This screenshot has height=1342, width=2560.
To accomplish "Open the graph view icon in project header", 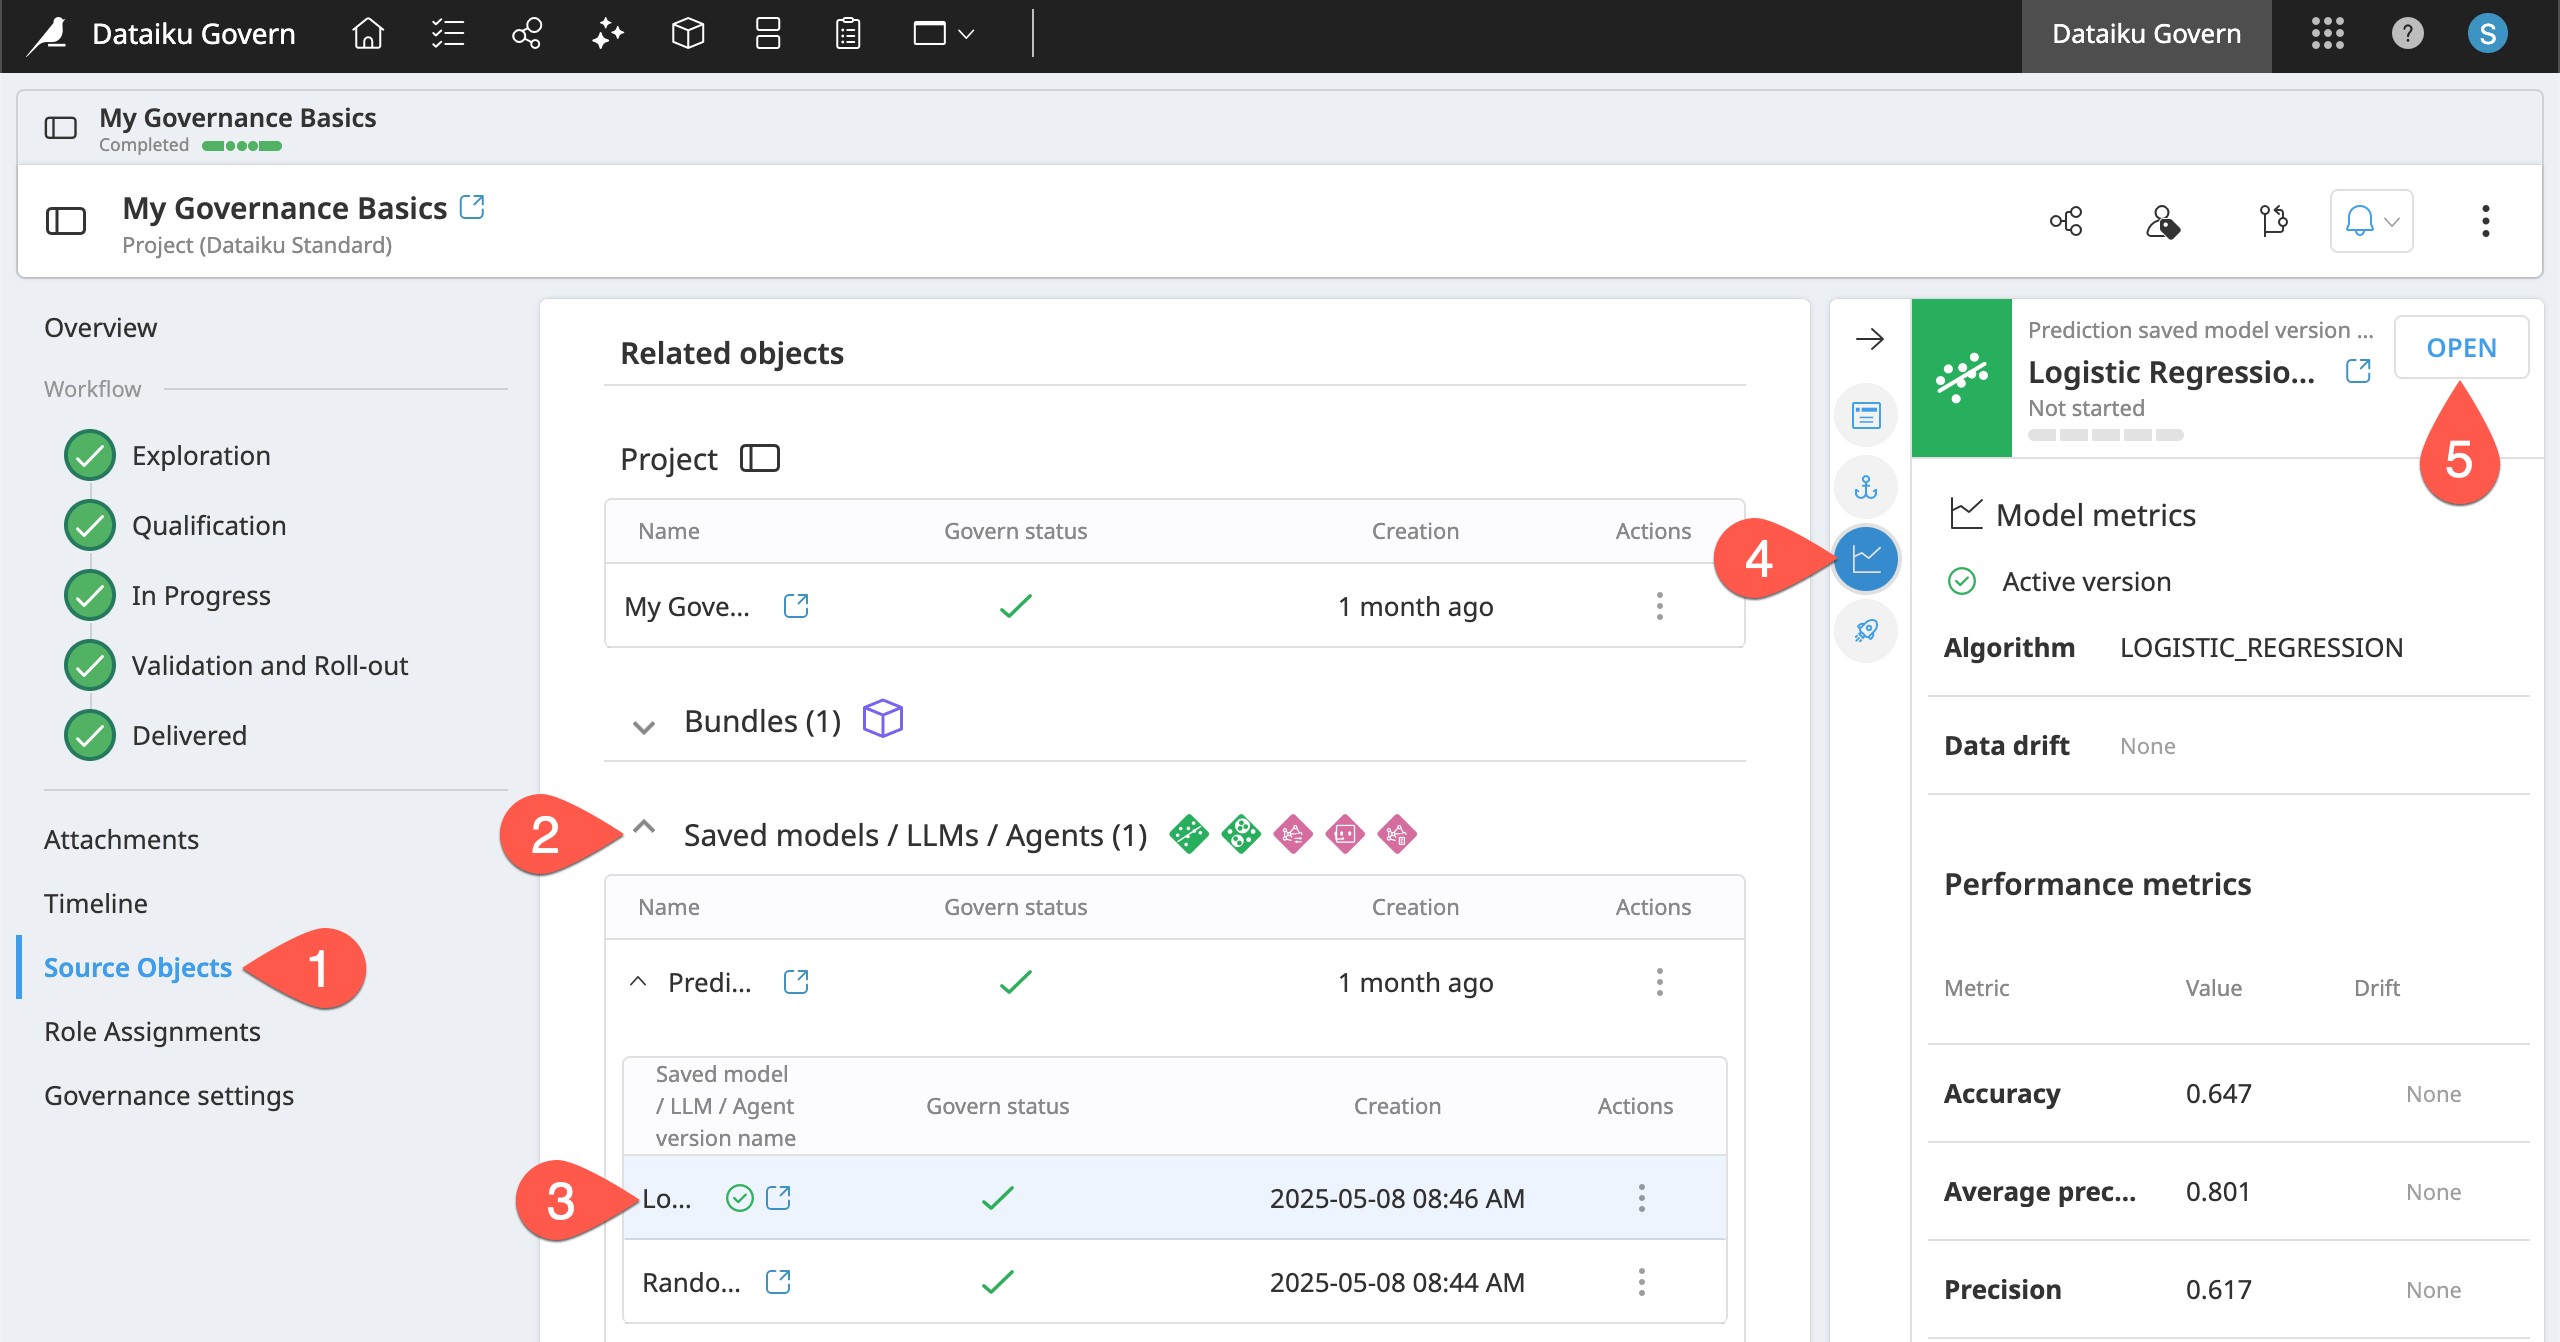I will (x=2066, y=221).
